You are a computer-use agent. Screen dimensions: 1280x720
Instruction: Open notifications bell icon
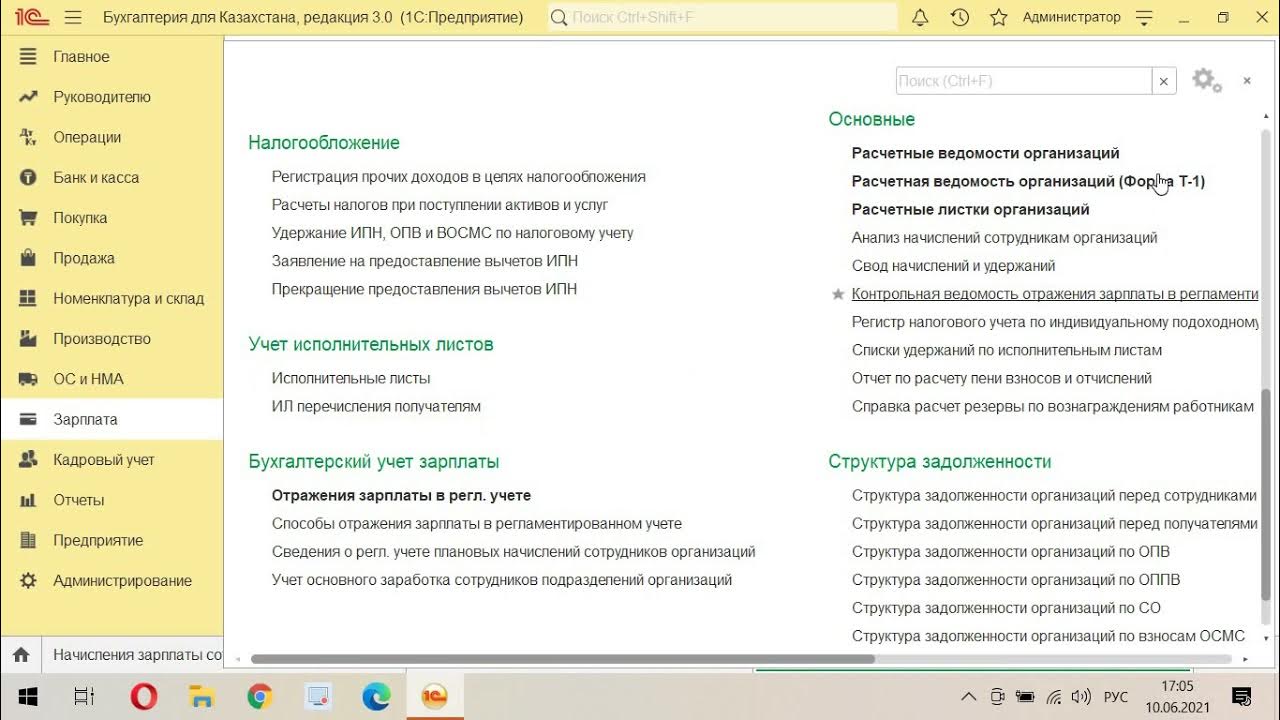pos(921,17)
